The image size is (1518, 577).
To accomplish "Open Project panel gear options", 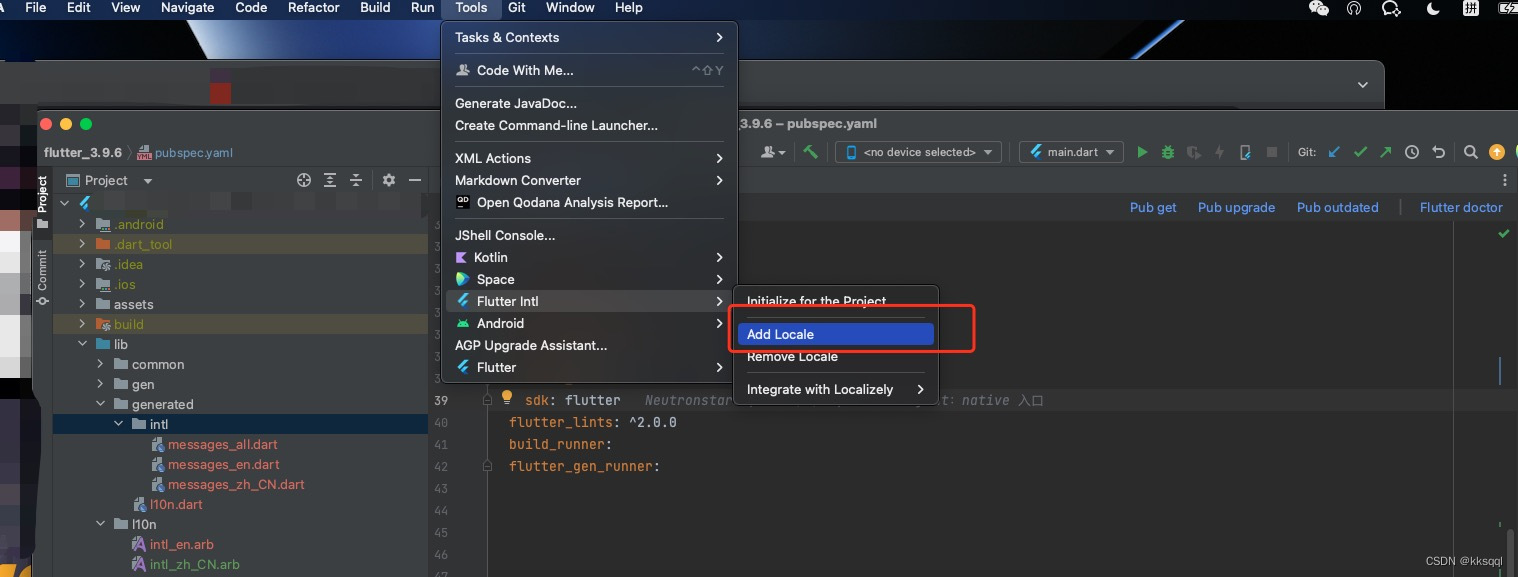I will point(389,180).
